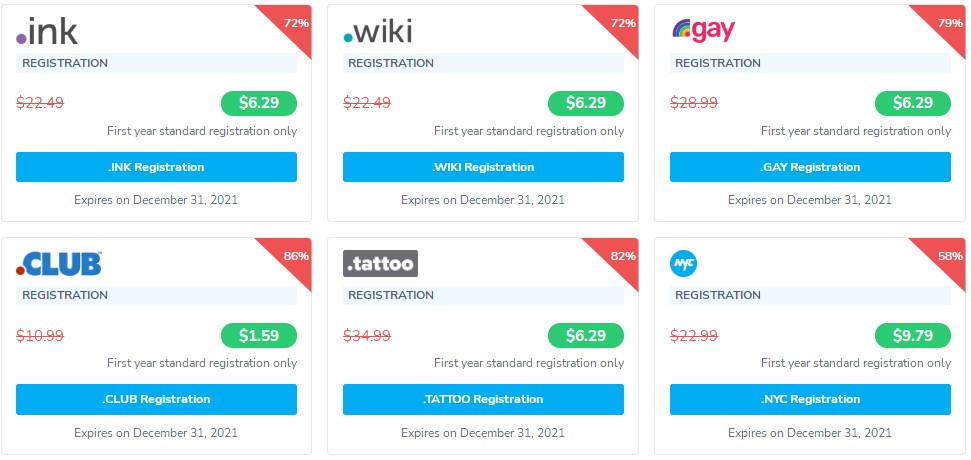971x460 pixels.
Task: Click the $6.29 price pill for .tattoo
Action: pyautogui.click(x=585, y=335)
